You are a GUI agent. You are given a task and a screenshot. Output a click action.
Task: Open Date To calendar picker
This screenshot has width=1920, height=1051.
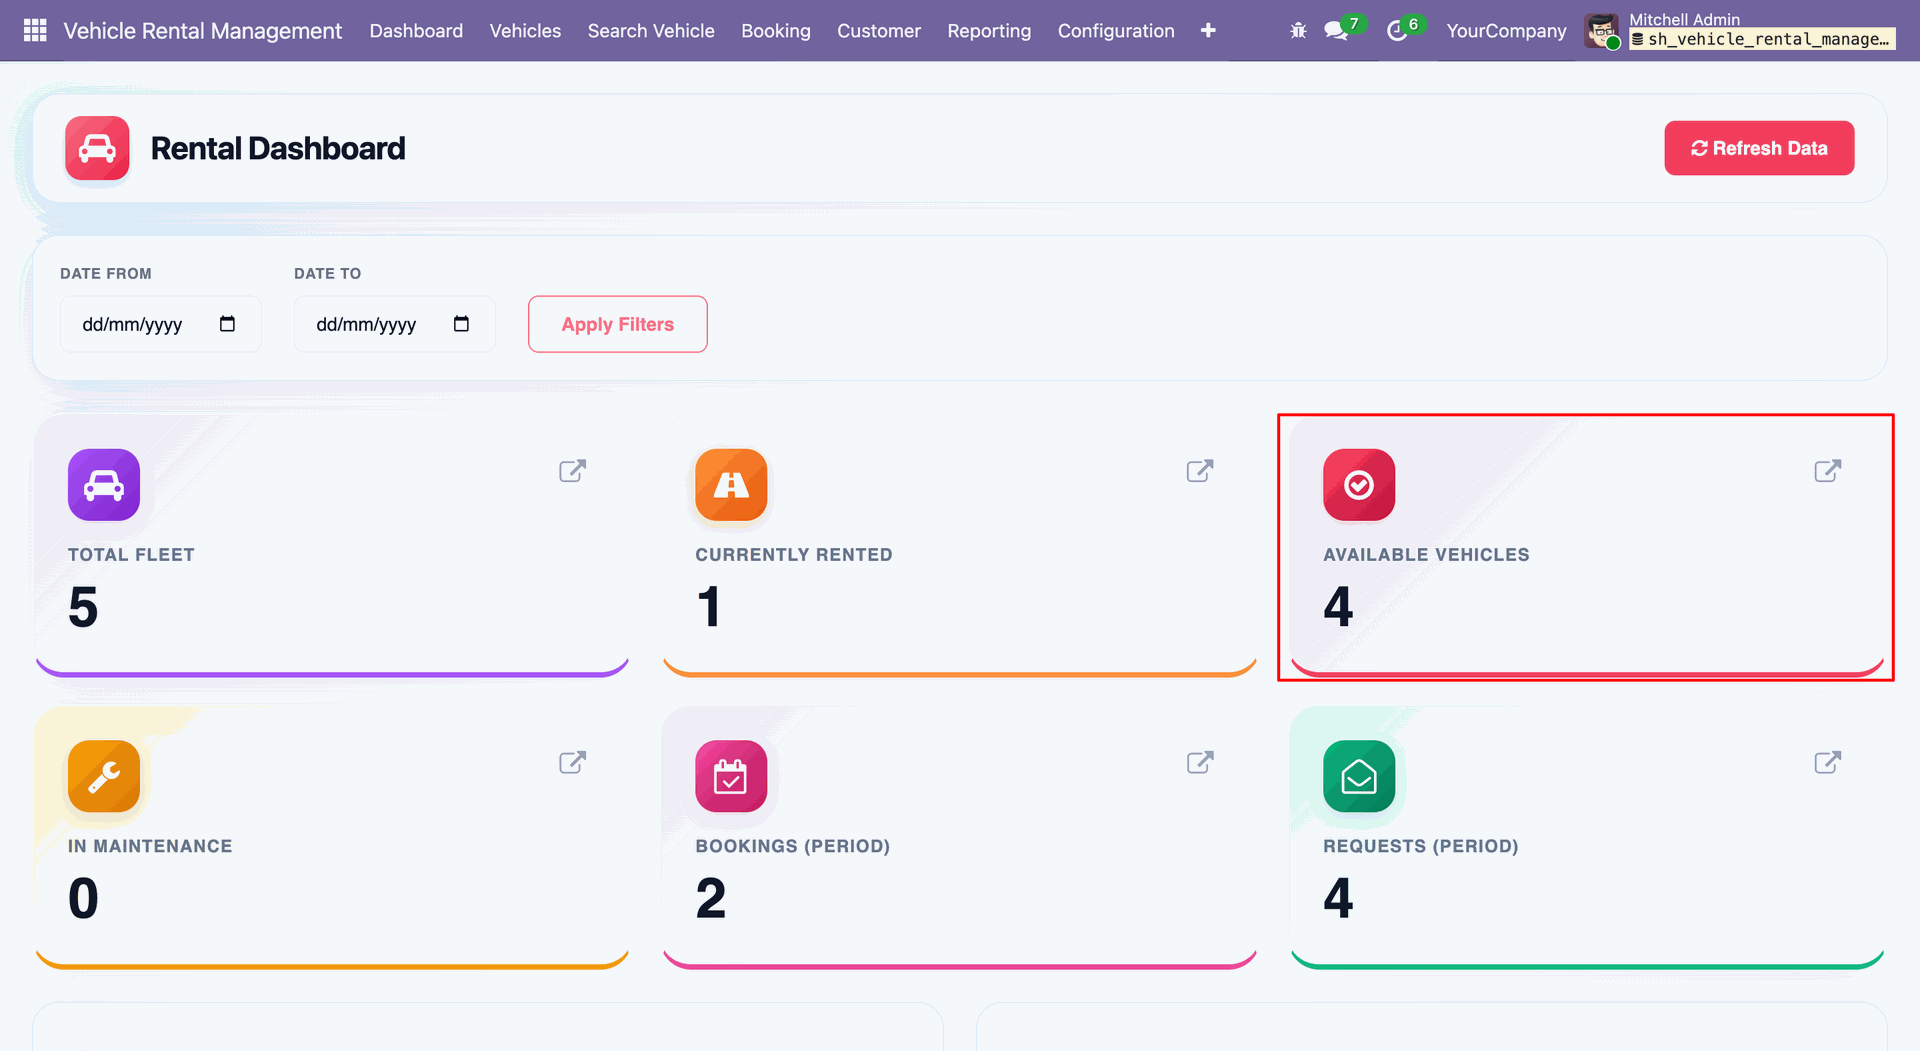461,324
